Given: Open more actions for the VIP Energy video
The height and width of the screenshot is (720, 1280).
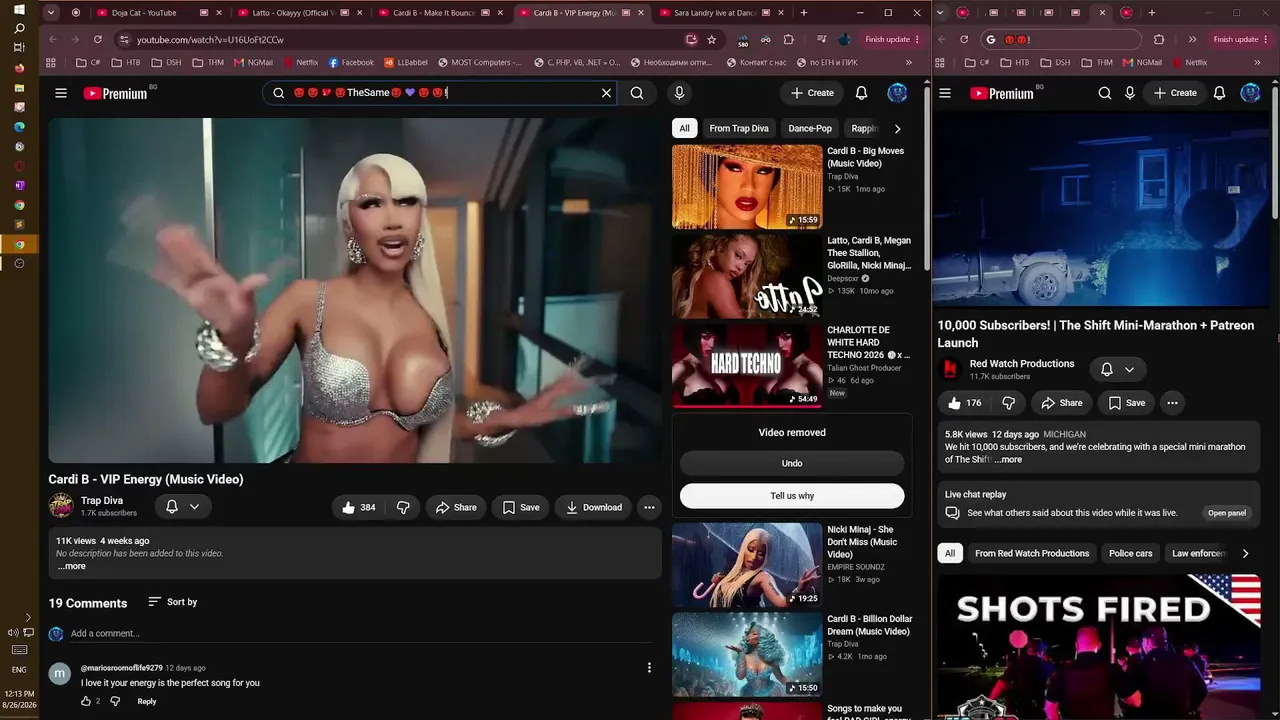Looking at the screenshot, I should pos(649,507).
